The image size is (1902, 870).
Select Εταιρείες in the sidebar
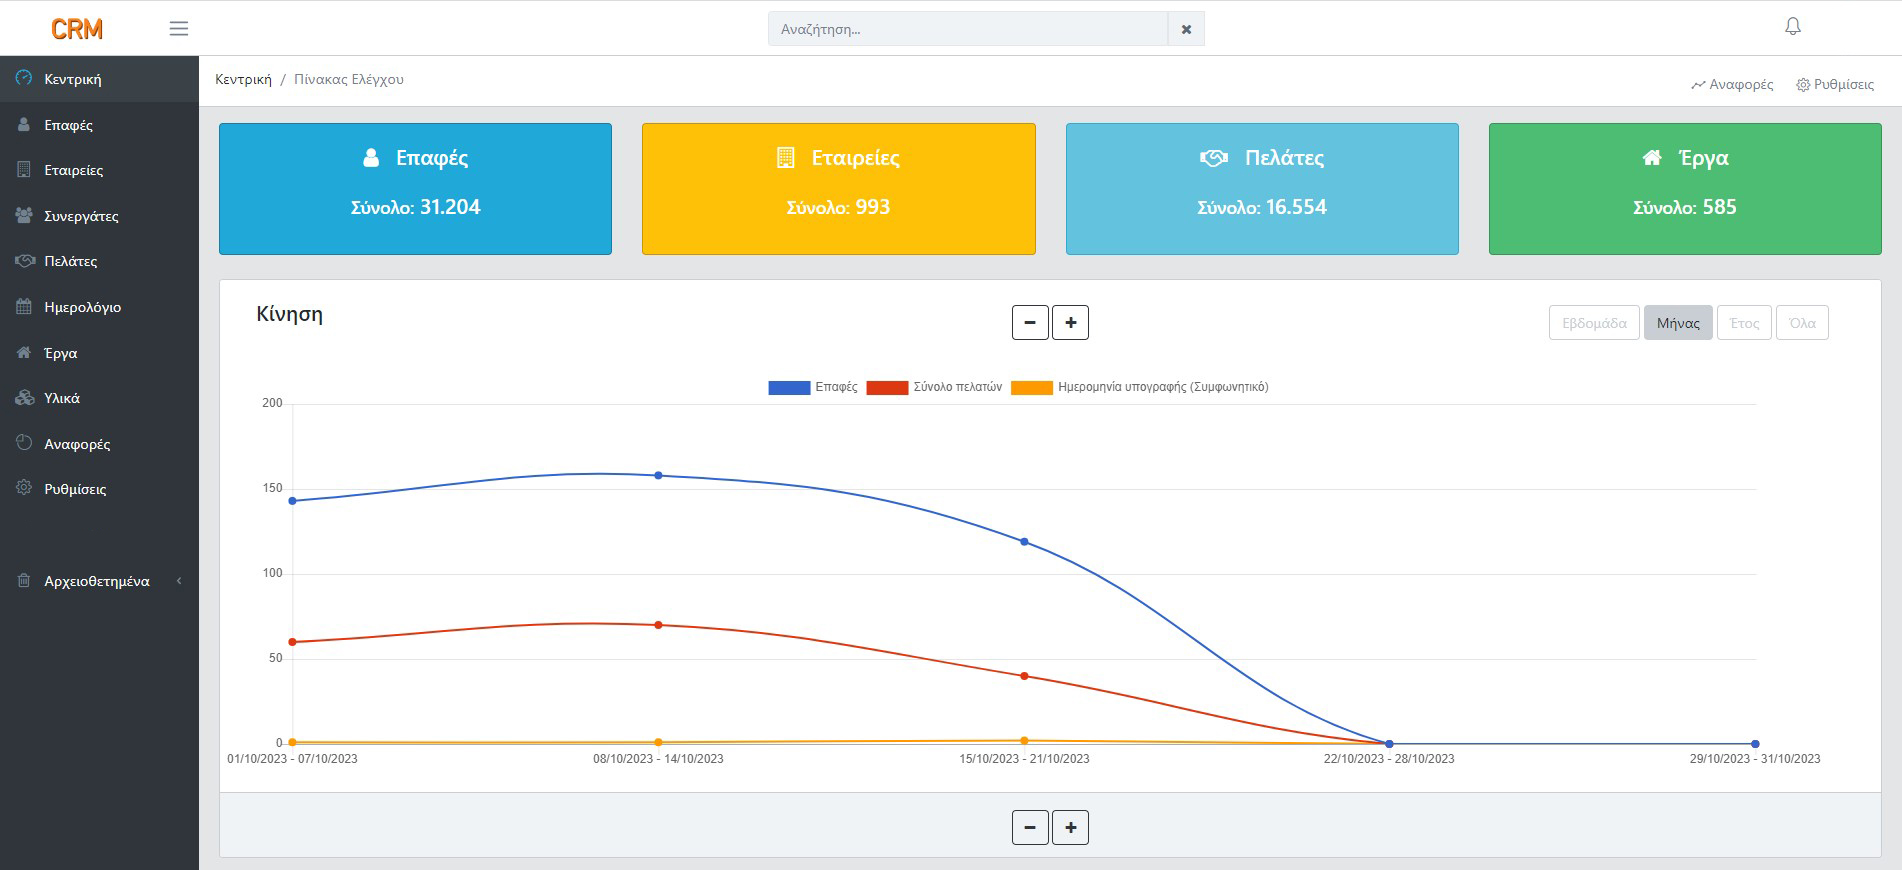73,170
